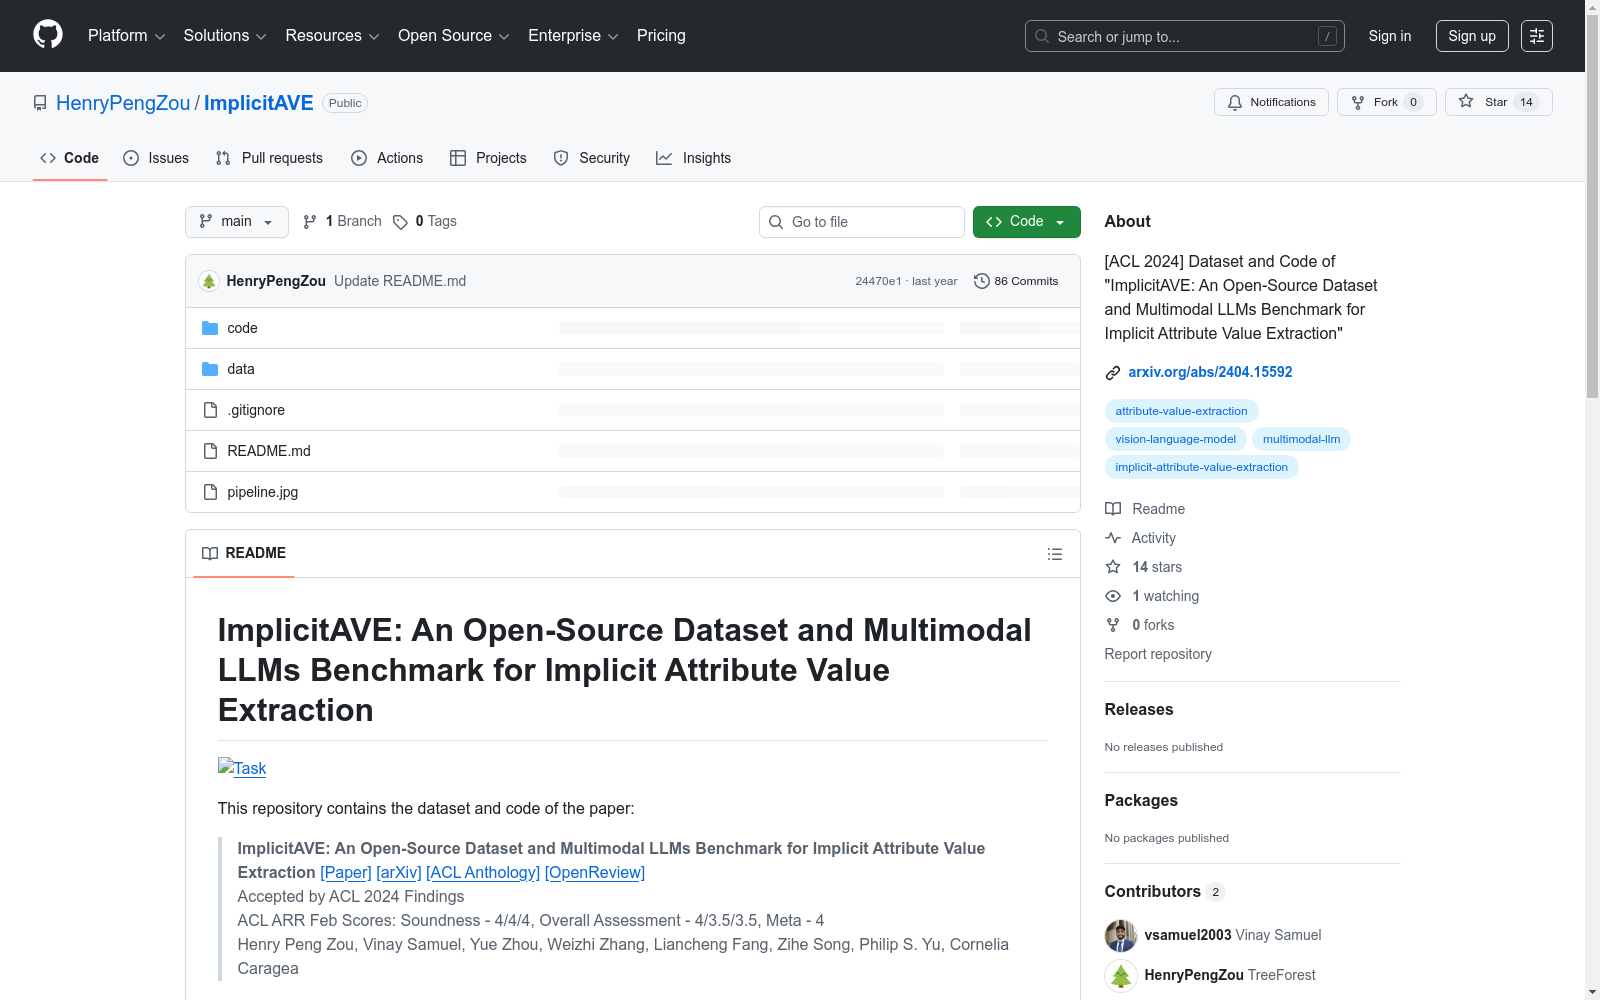1600x1000 pixels.
Task: Open the 24470e1 commit hash link
Action: (x=878, y=281)
